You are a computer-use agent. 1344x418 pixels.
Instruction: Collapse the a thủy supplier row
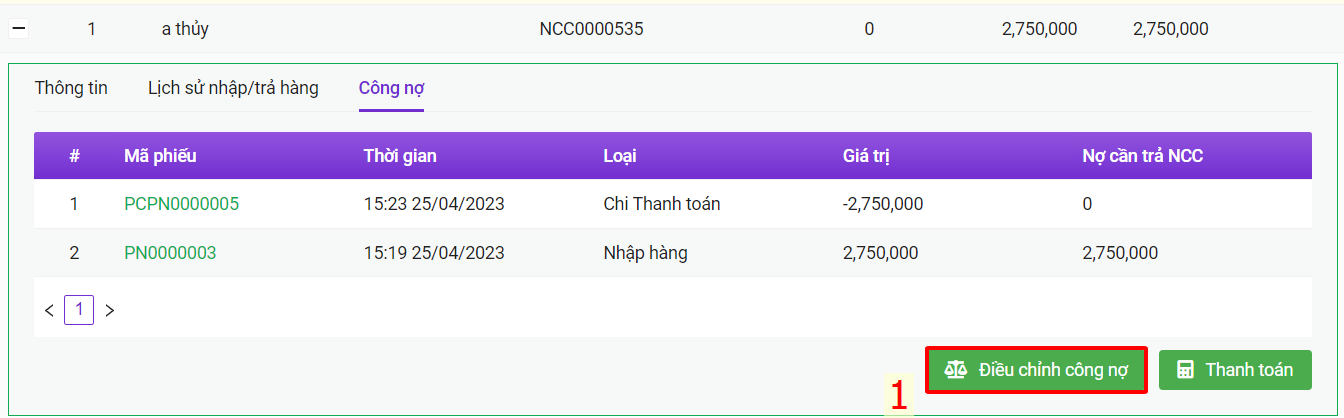[x=18, y=29]
